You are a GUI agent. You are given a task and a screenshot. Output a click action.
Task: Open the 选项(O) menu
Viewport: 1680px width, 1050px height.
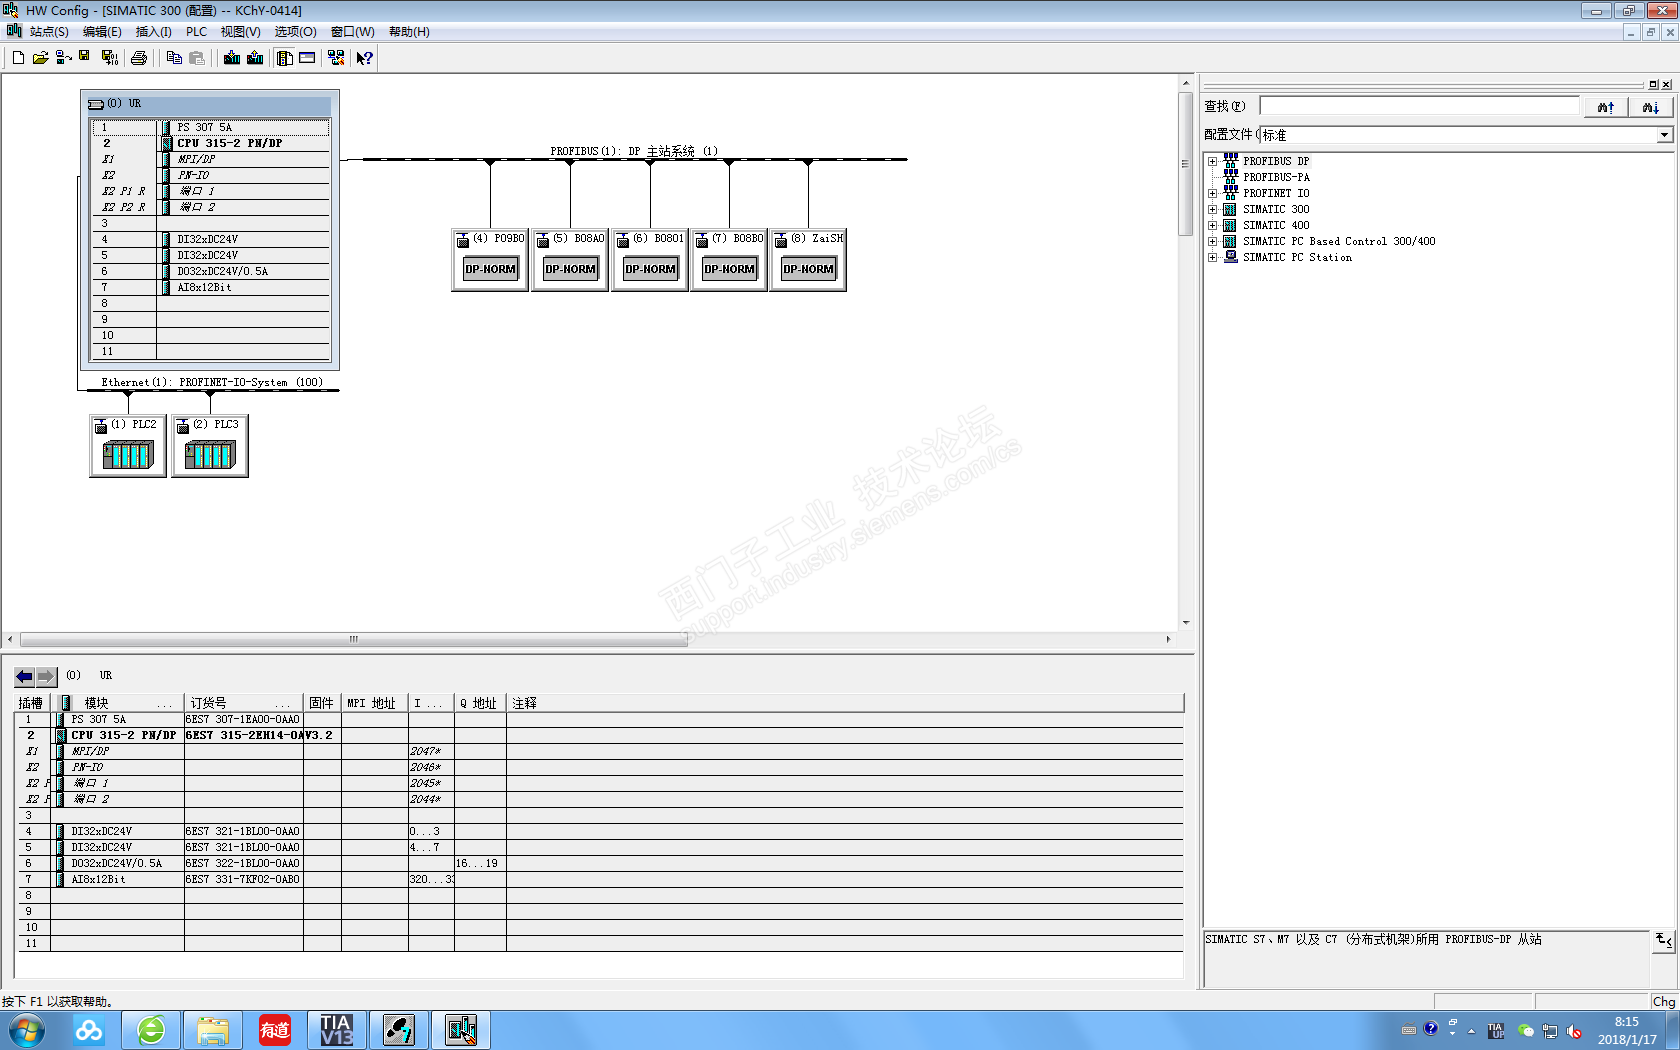[x=296, y=32]
